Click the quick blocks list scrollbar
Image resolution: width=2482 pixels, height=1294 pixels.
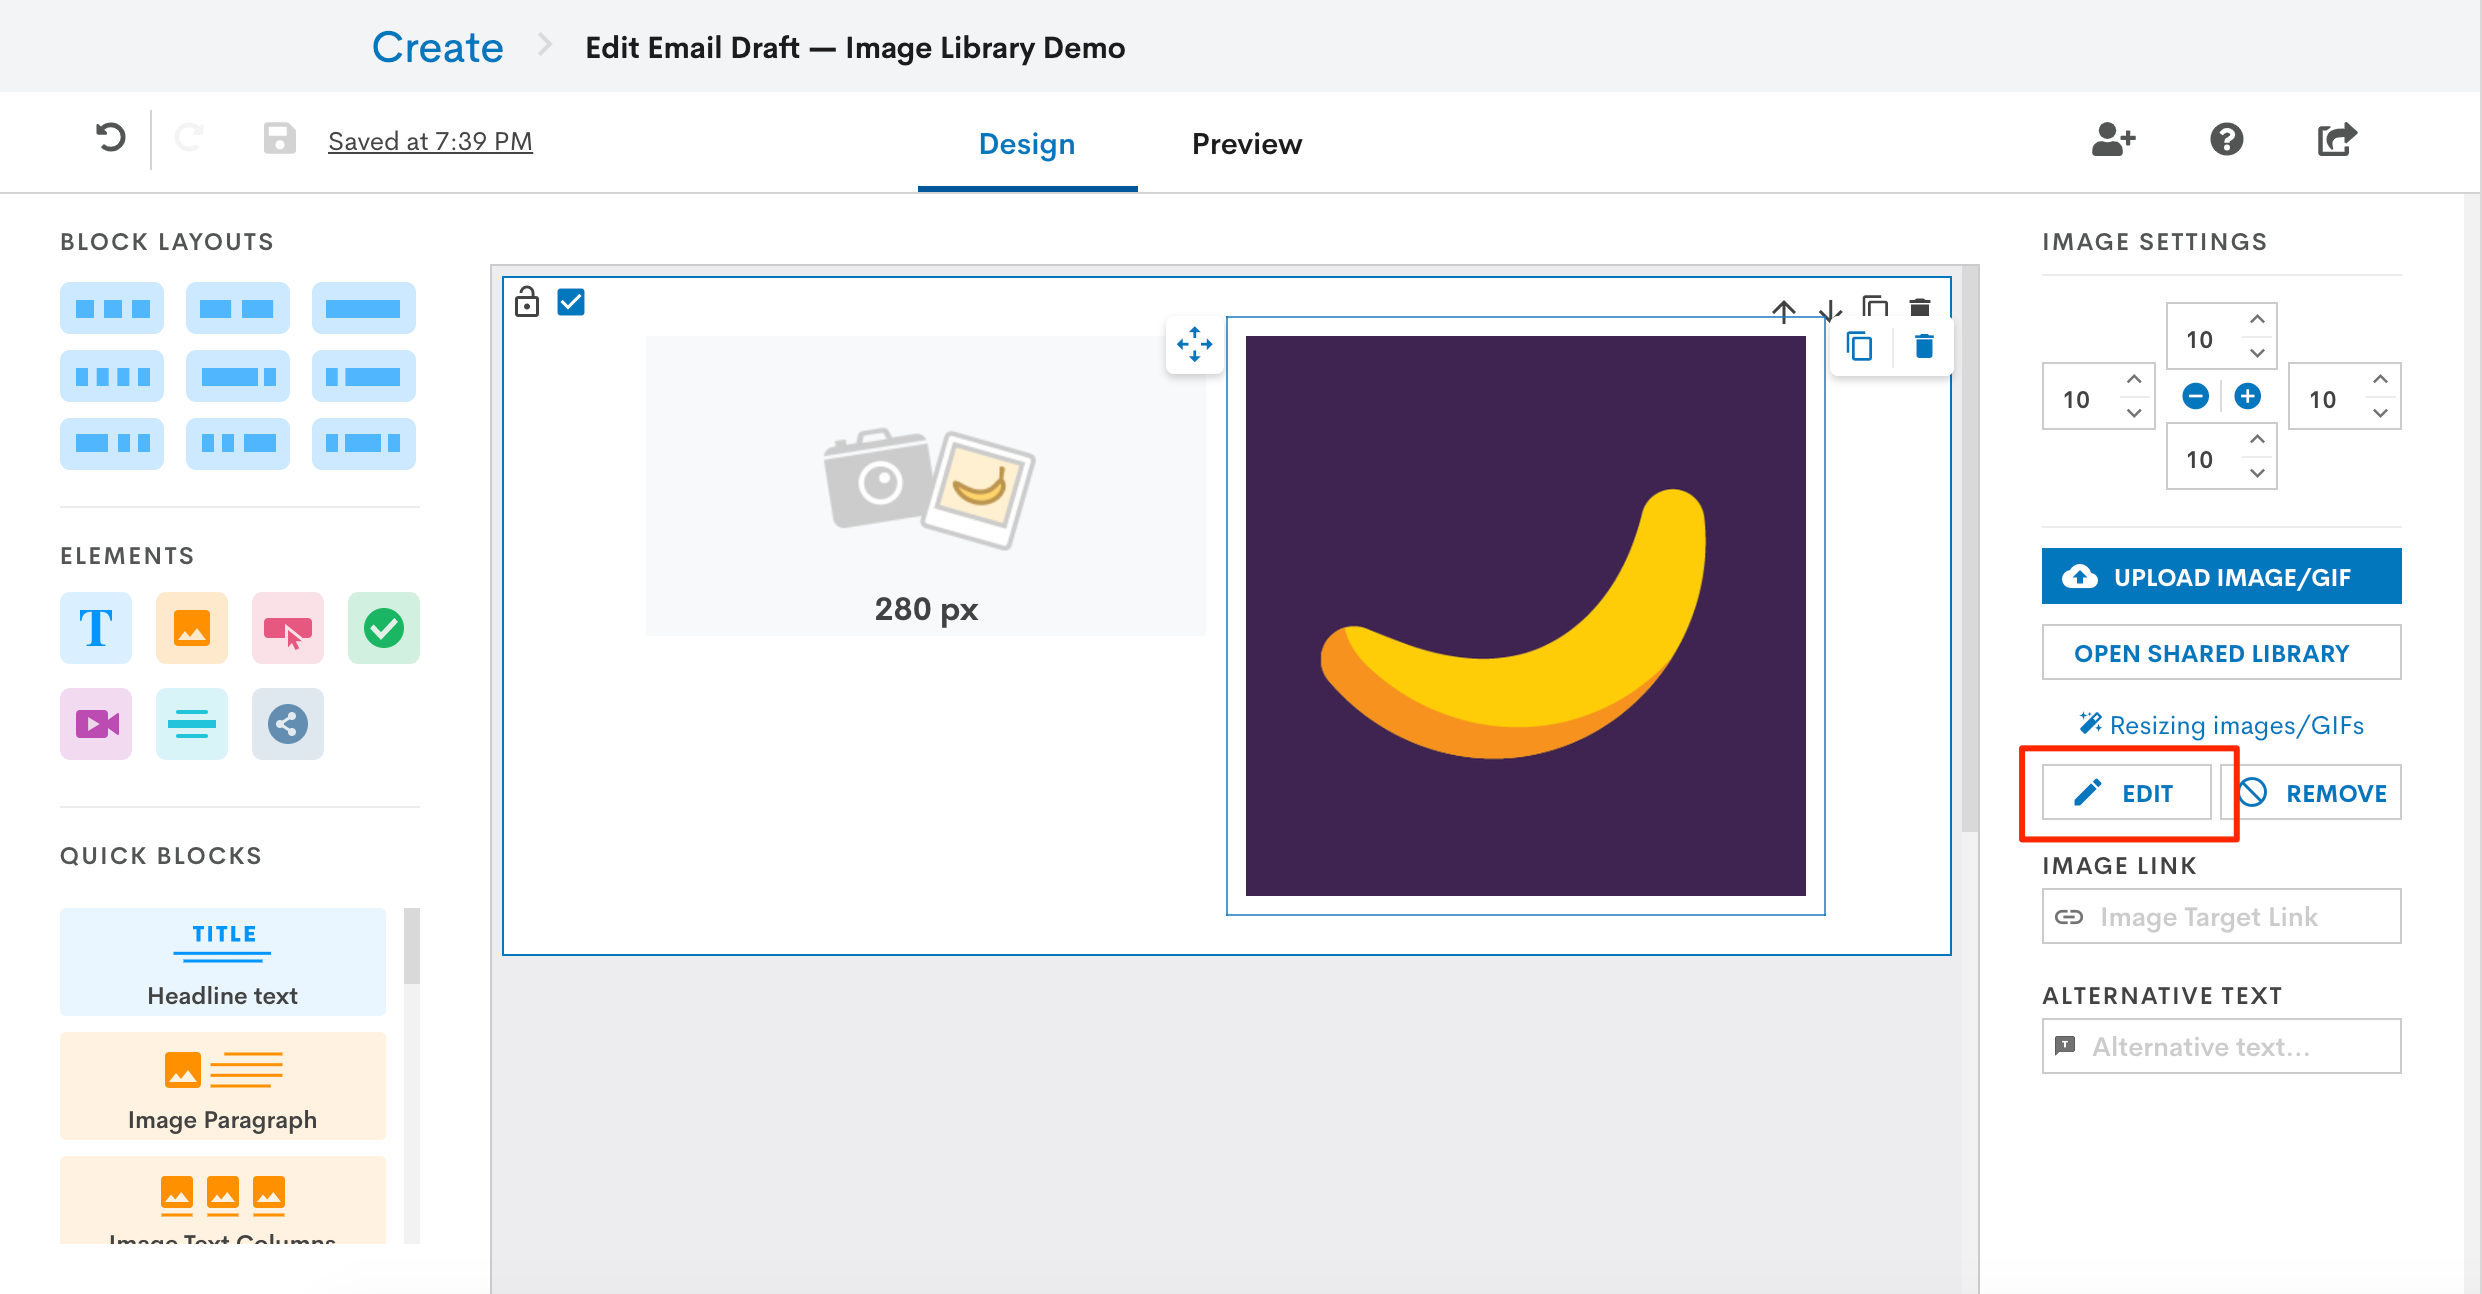pos(411,946)
